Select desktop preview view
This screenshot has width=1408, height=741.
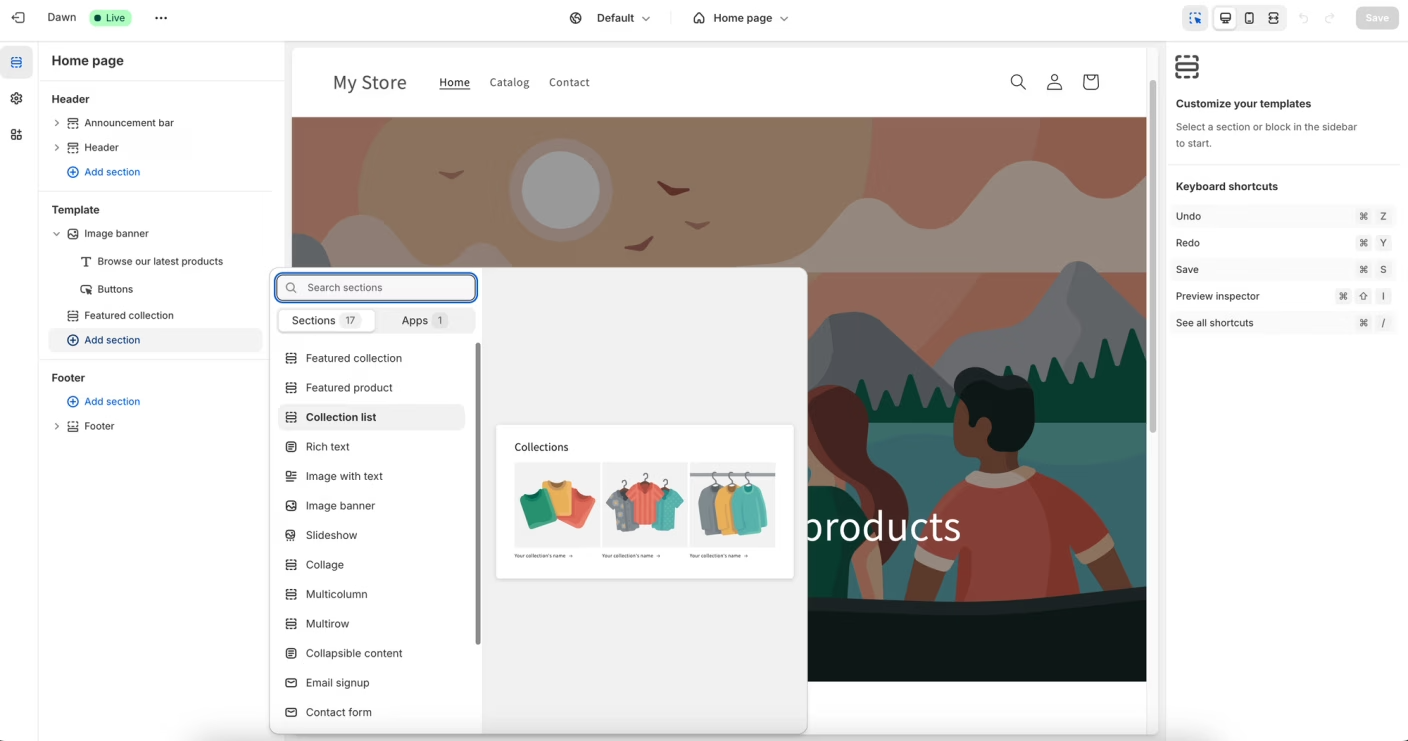[x=1225, y=18]
